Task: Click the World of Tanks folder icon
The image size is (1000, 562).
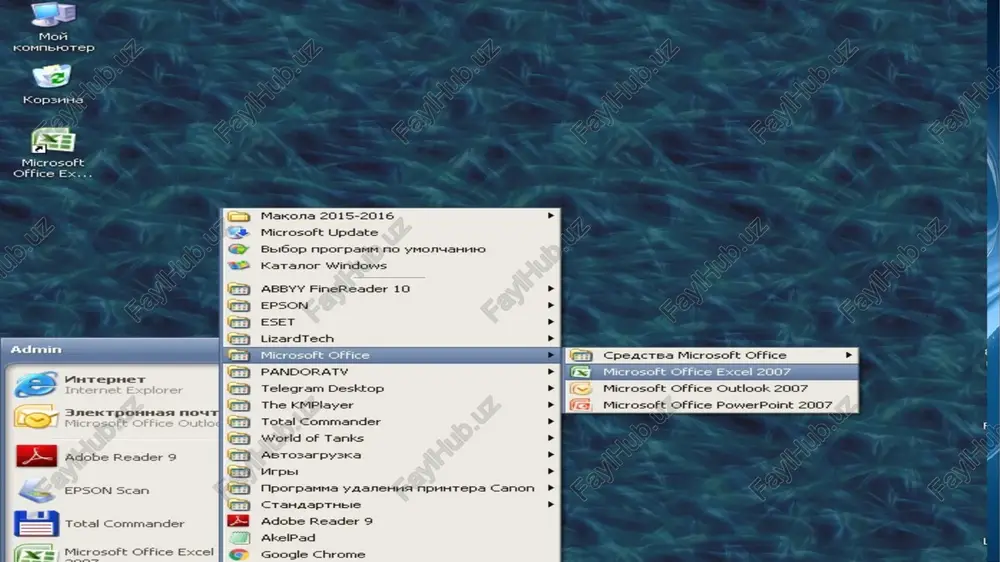Action: (239, 438)
